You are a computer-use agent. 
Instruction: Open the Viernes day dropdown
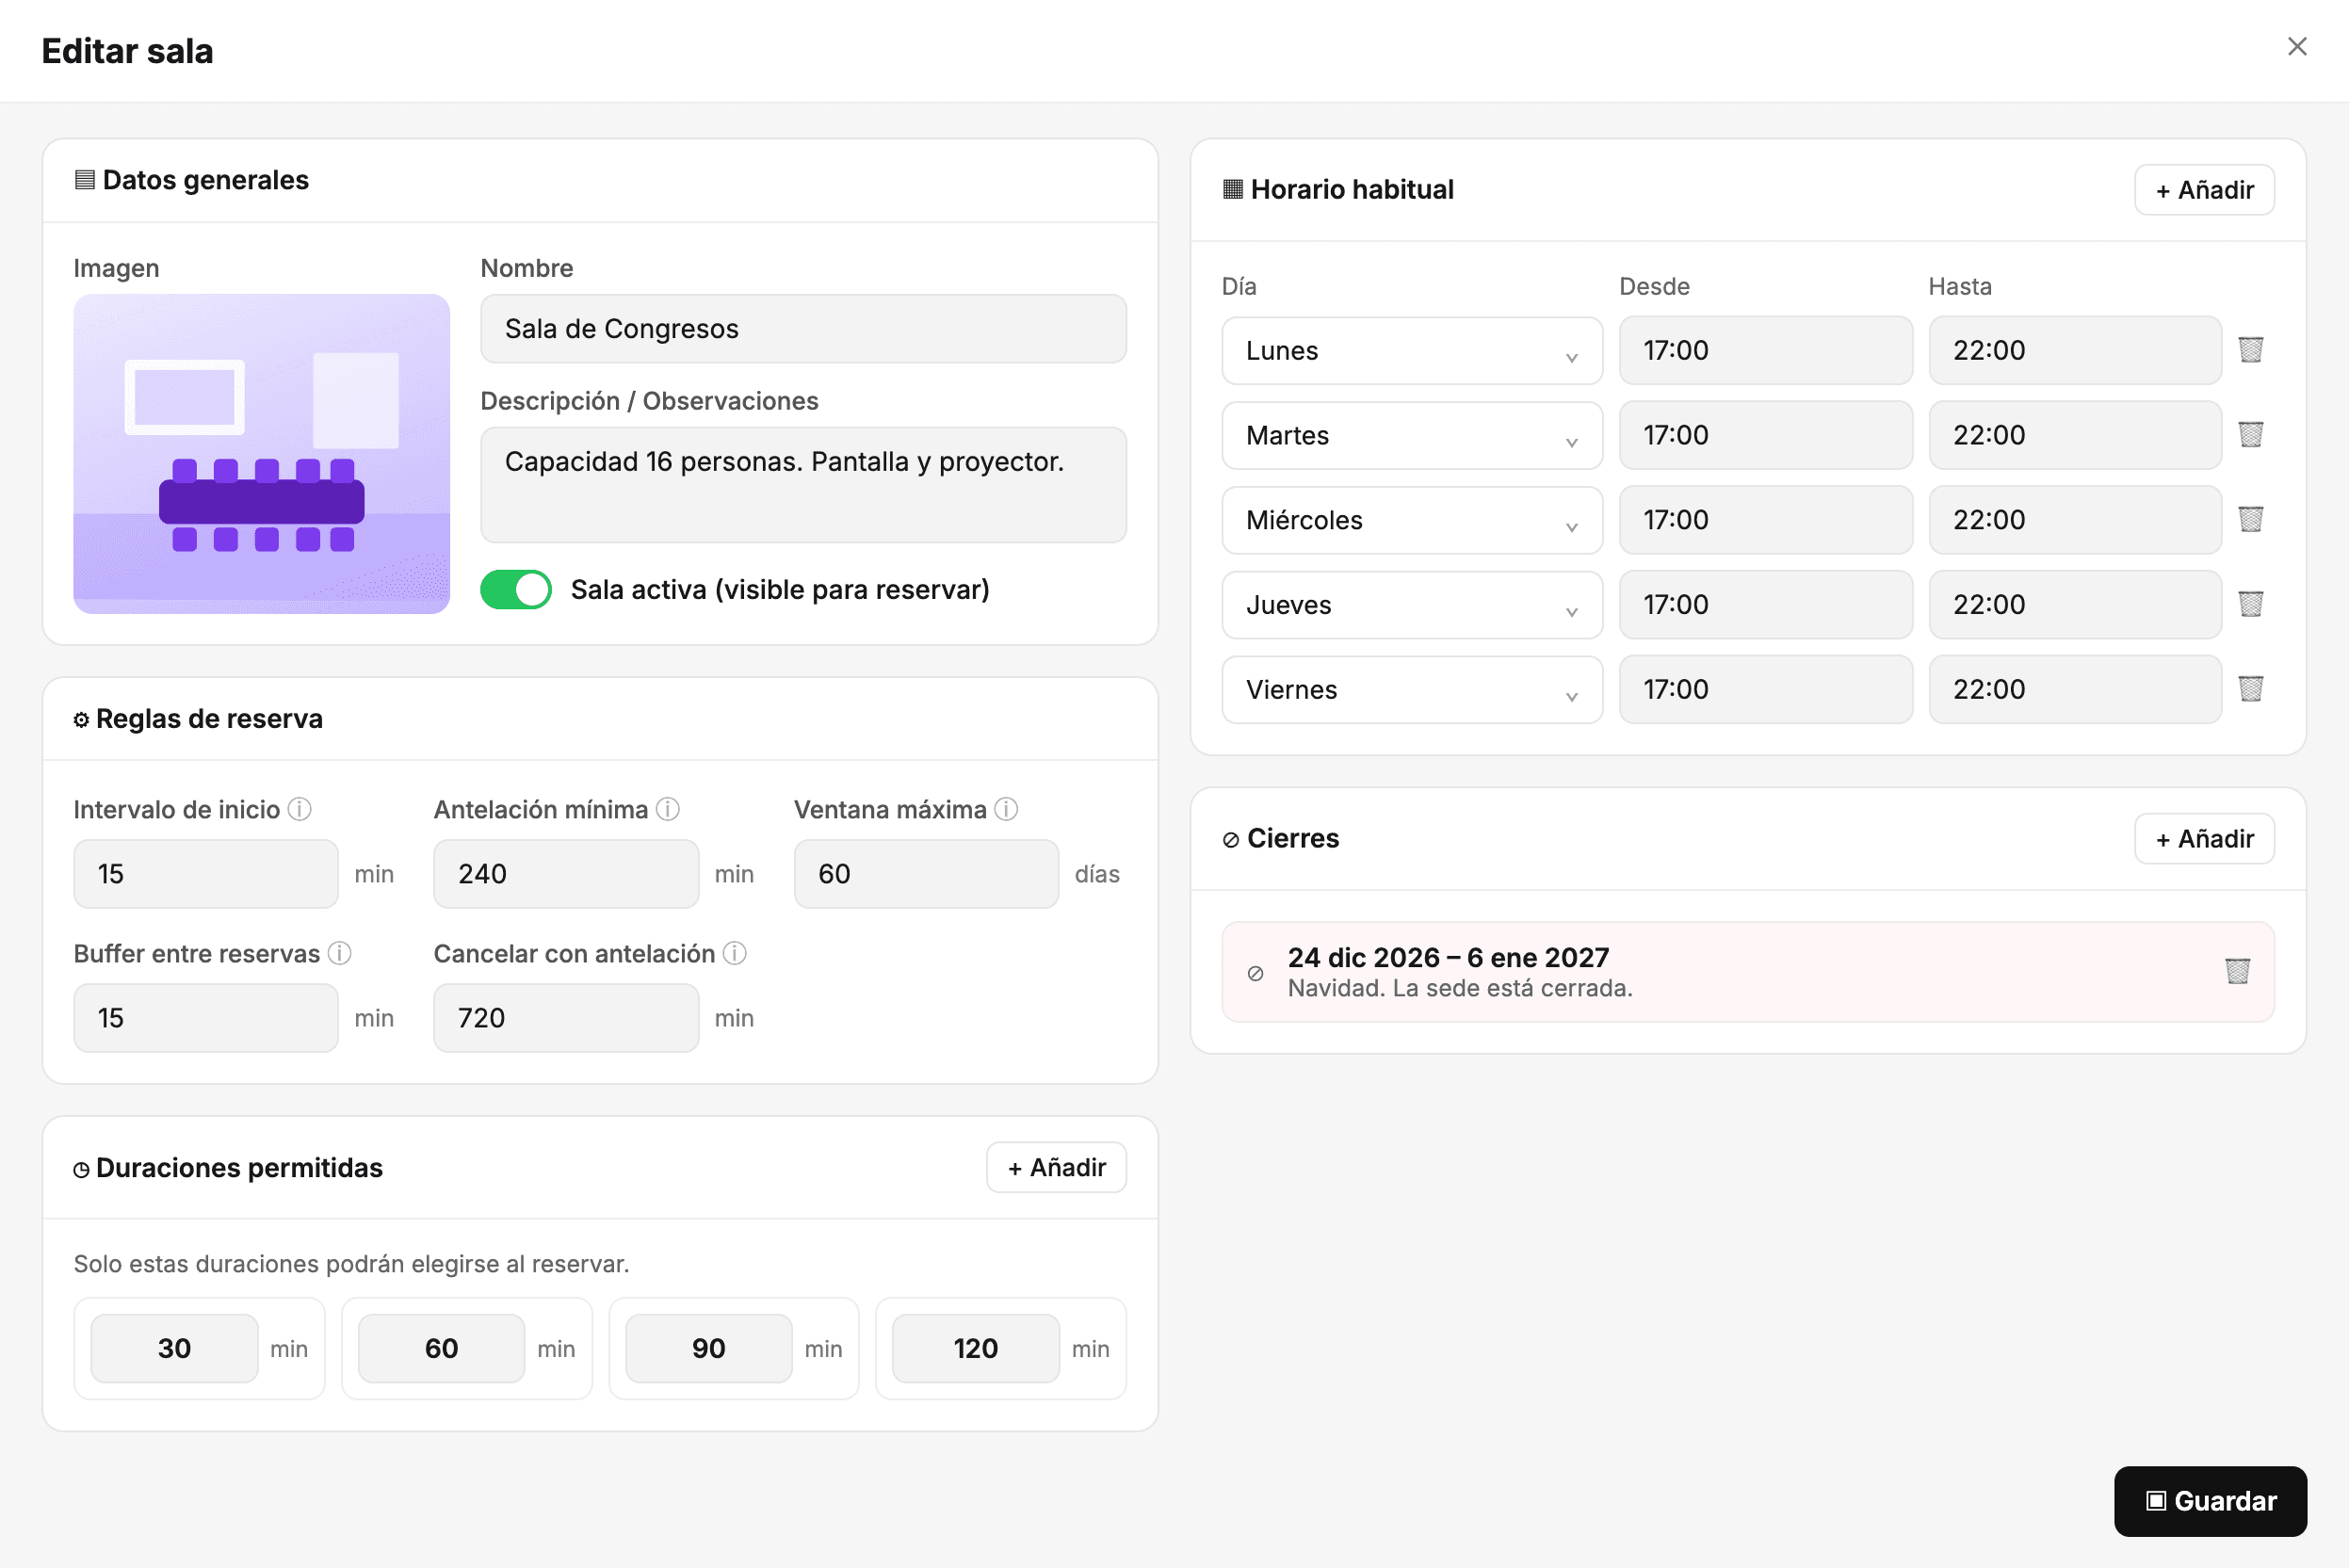[x=1411, y=690]
